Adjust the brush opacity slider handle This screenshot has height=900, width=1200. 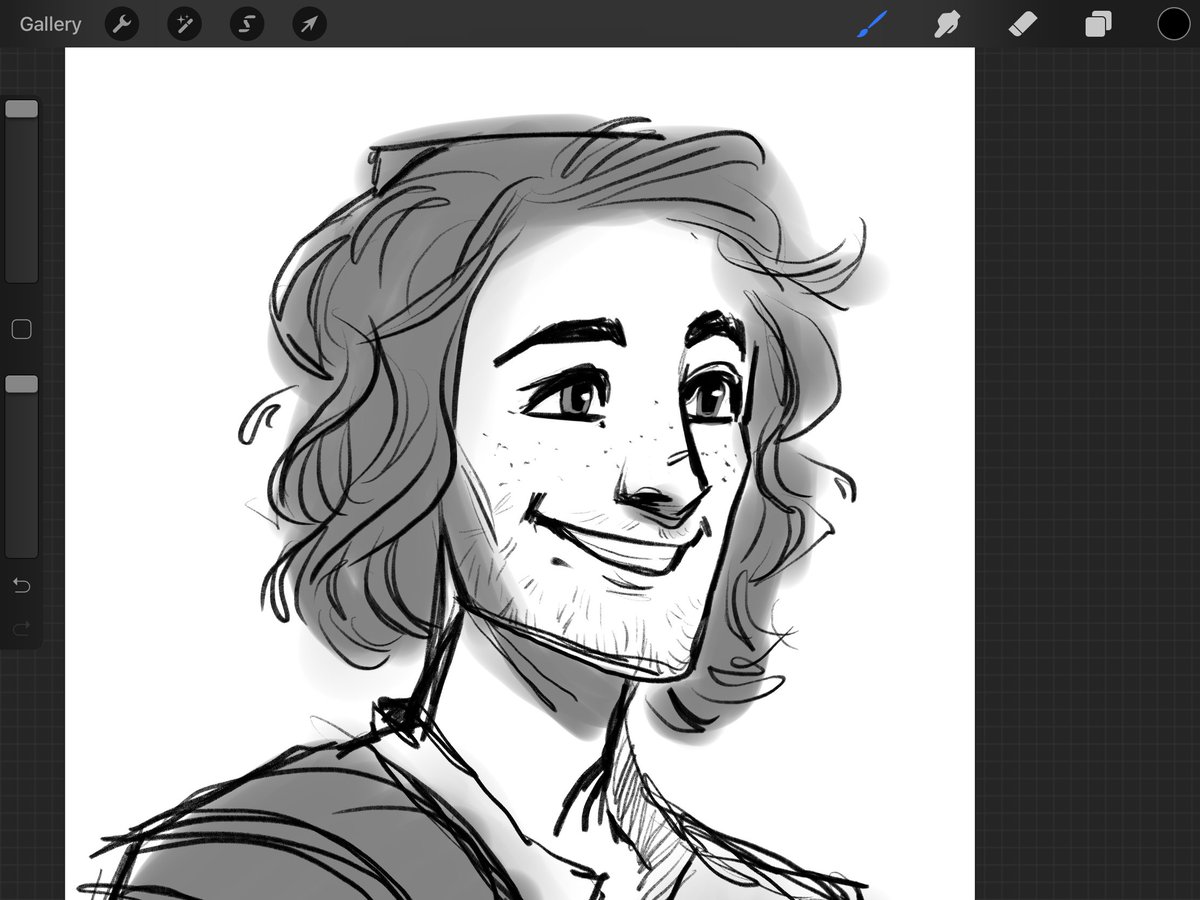[x=22, y=384]
